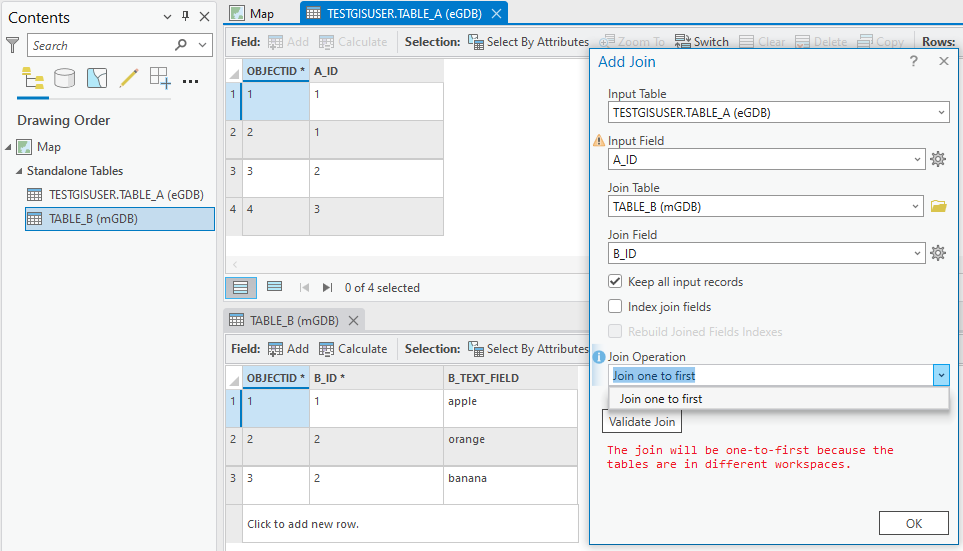The image size is (963, 551).
Task: Click the Map icon in Contents tree
Action: click(24, 147)
